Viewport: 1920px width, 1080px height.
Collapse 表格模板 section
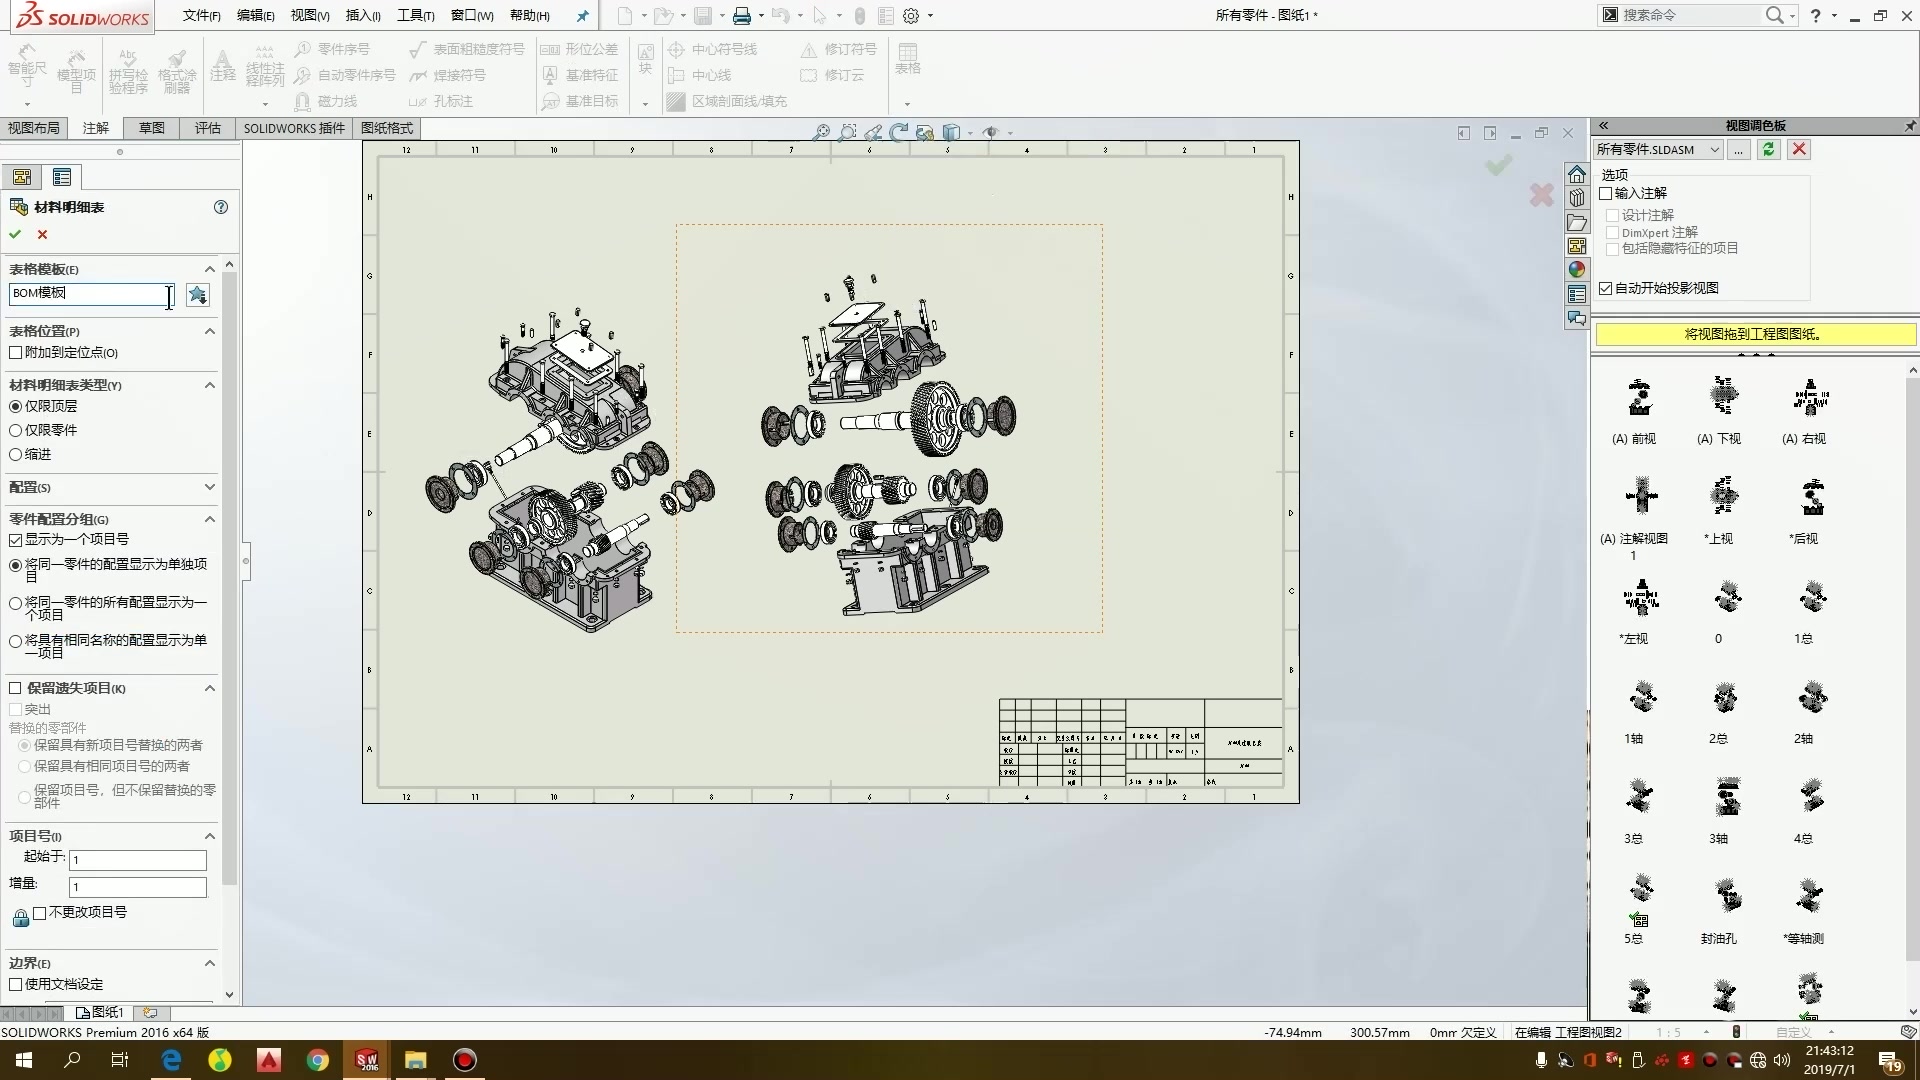(210, 269)
